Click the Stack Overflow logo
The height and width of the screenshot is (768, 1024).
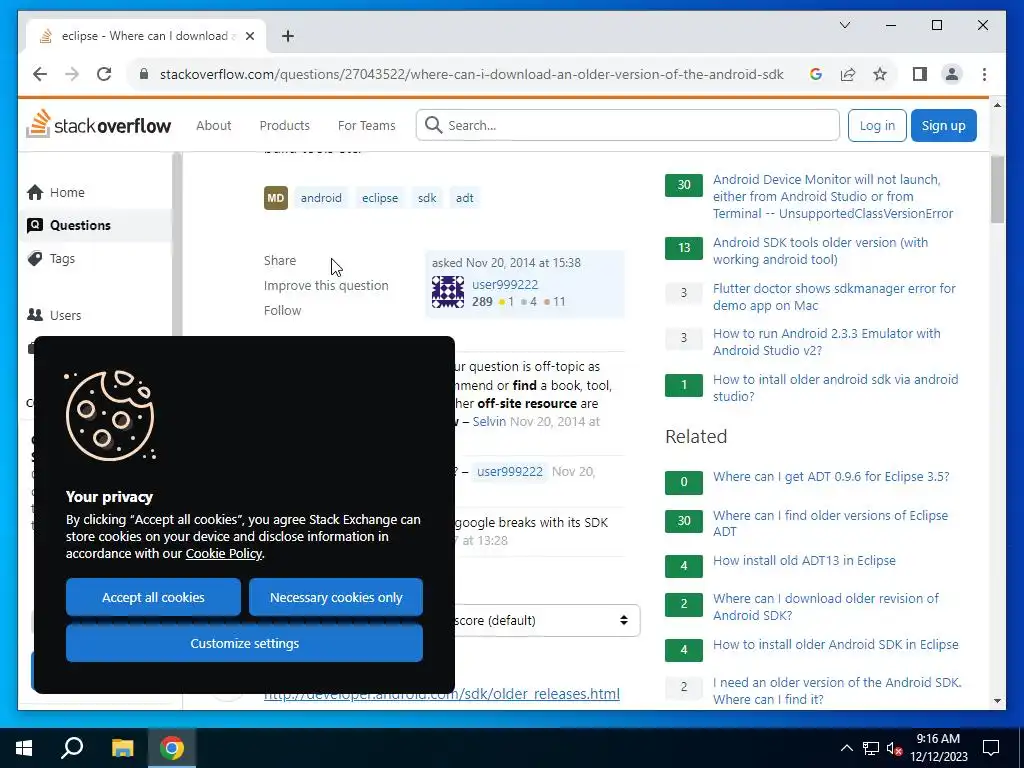pos(99,125)
